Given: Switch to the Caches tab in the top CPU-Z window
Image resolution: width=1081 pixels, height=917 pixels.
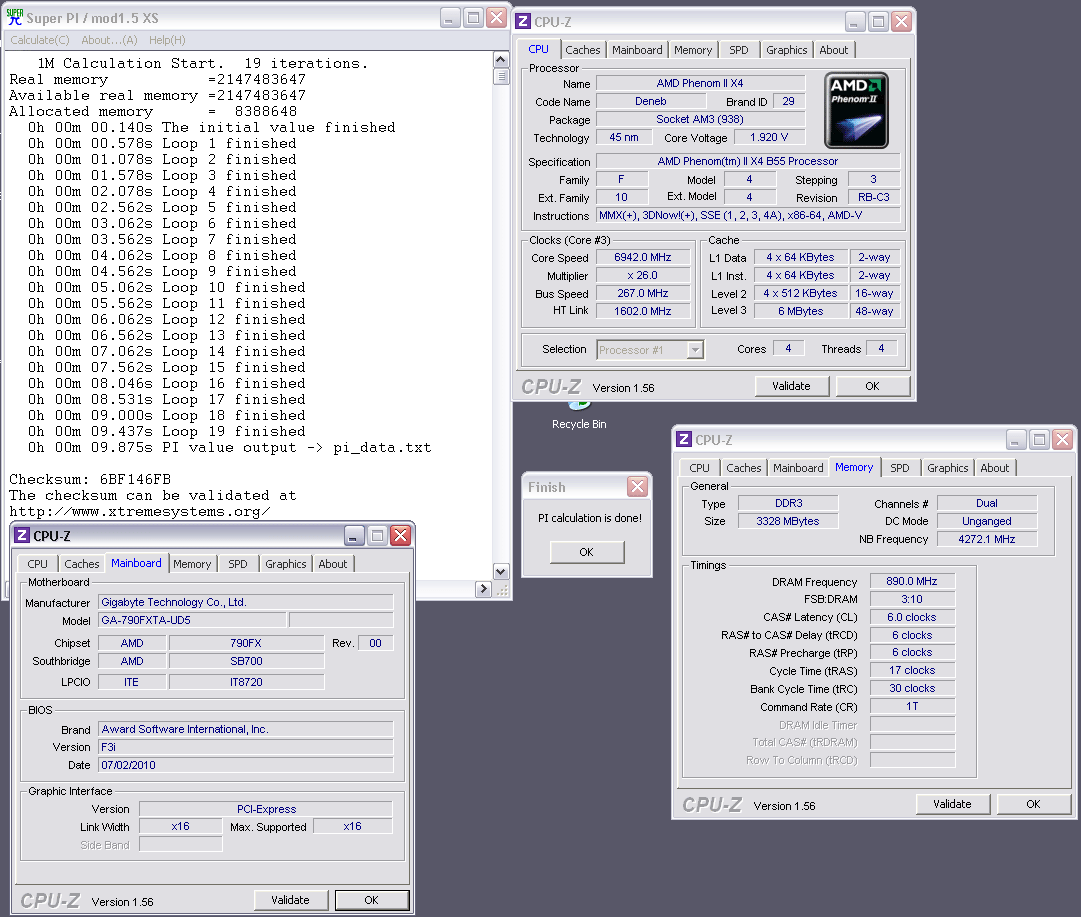Looking at the screenshot, I should 583,50.
